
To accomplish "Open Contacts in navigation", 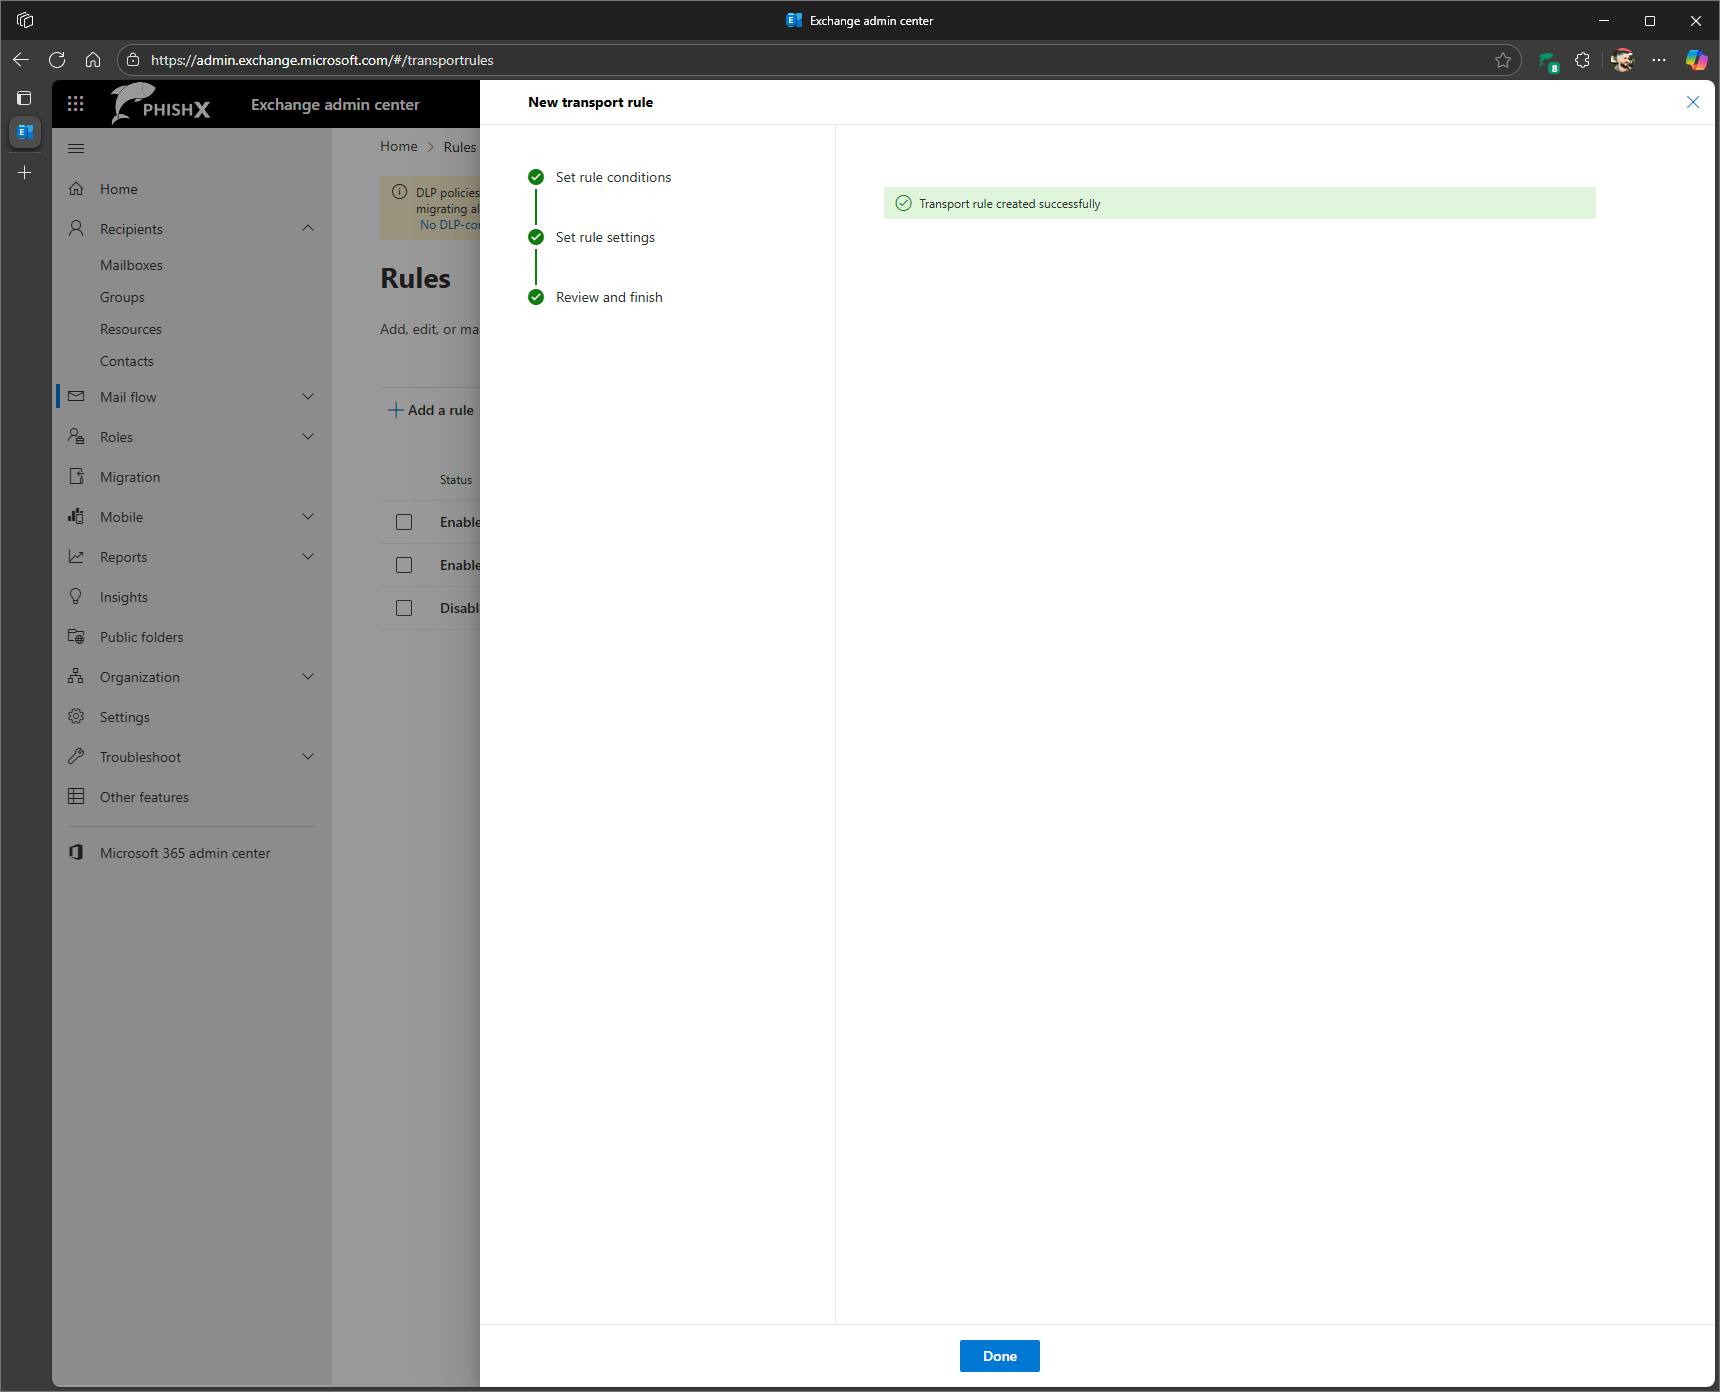I will pos(127,361).
